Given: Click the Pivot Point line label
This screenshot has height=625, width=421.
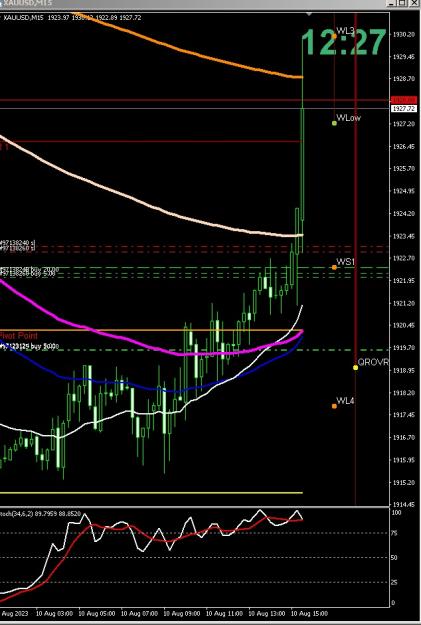Looking at the screenshot, I should [19, 335].
